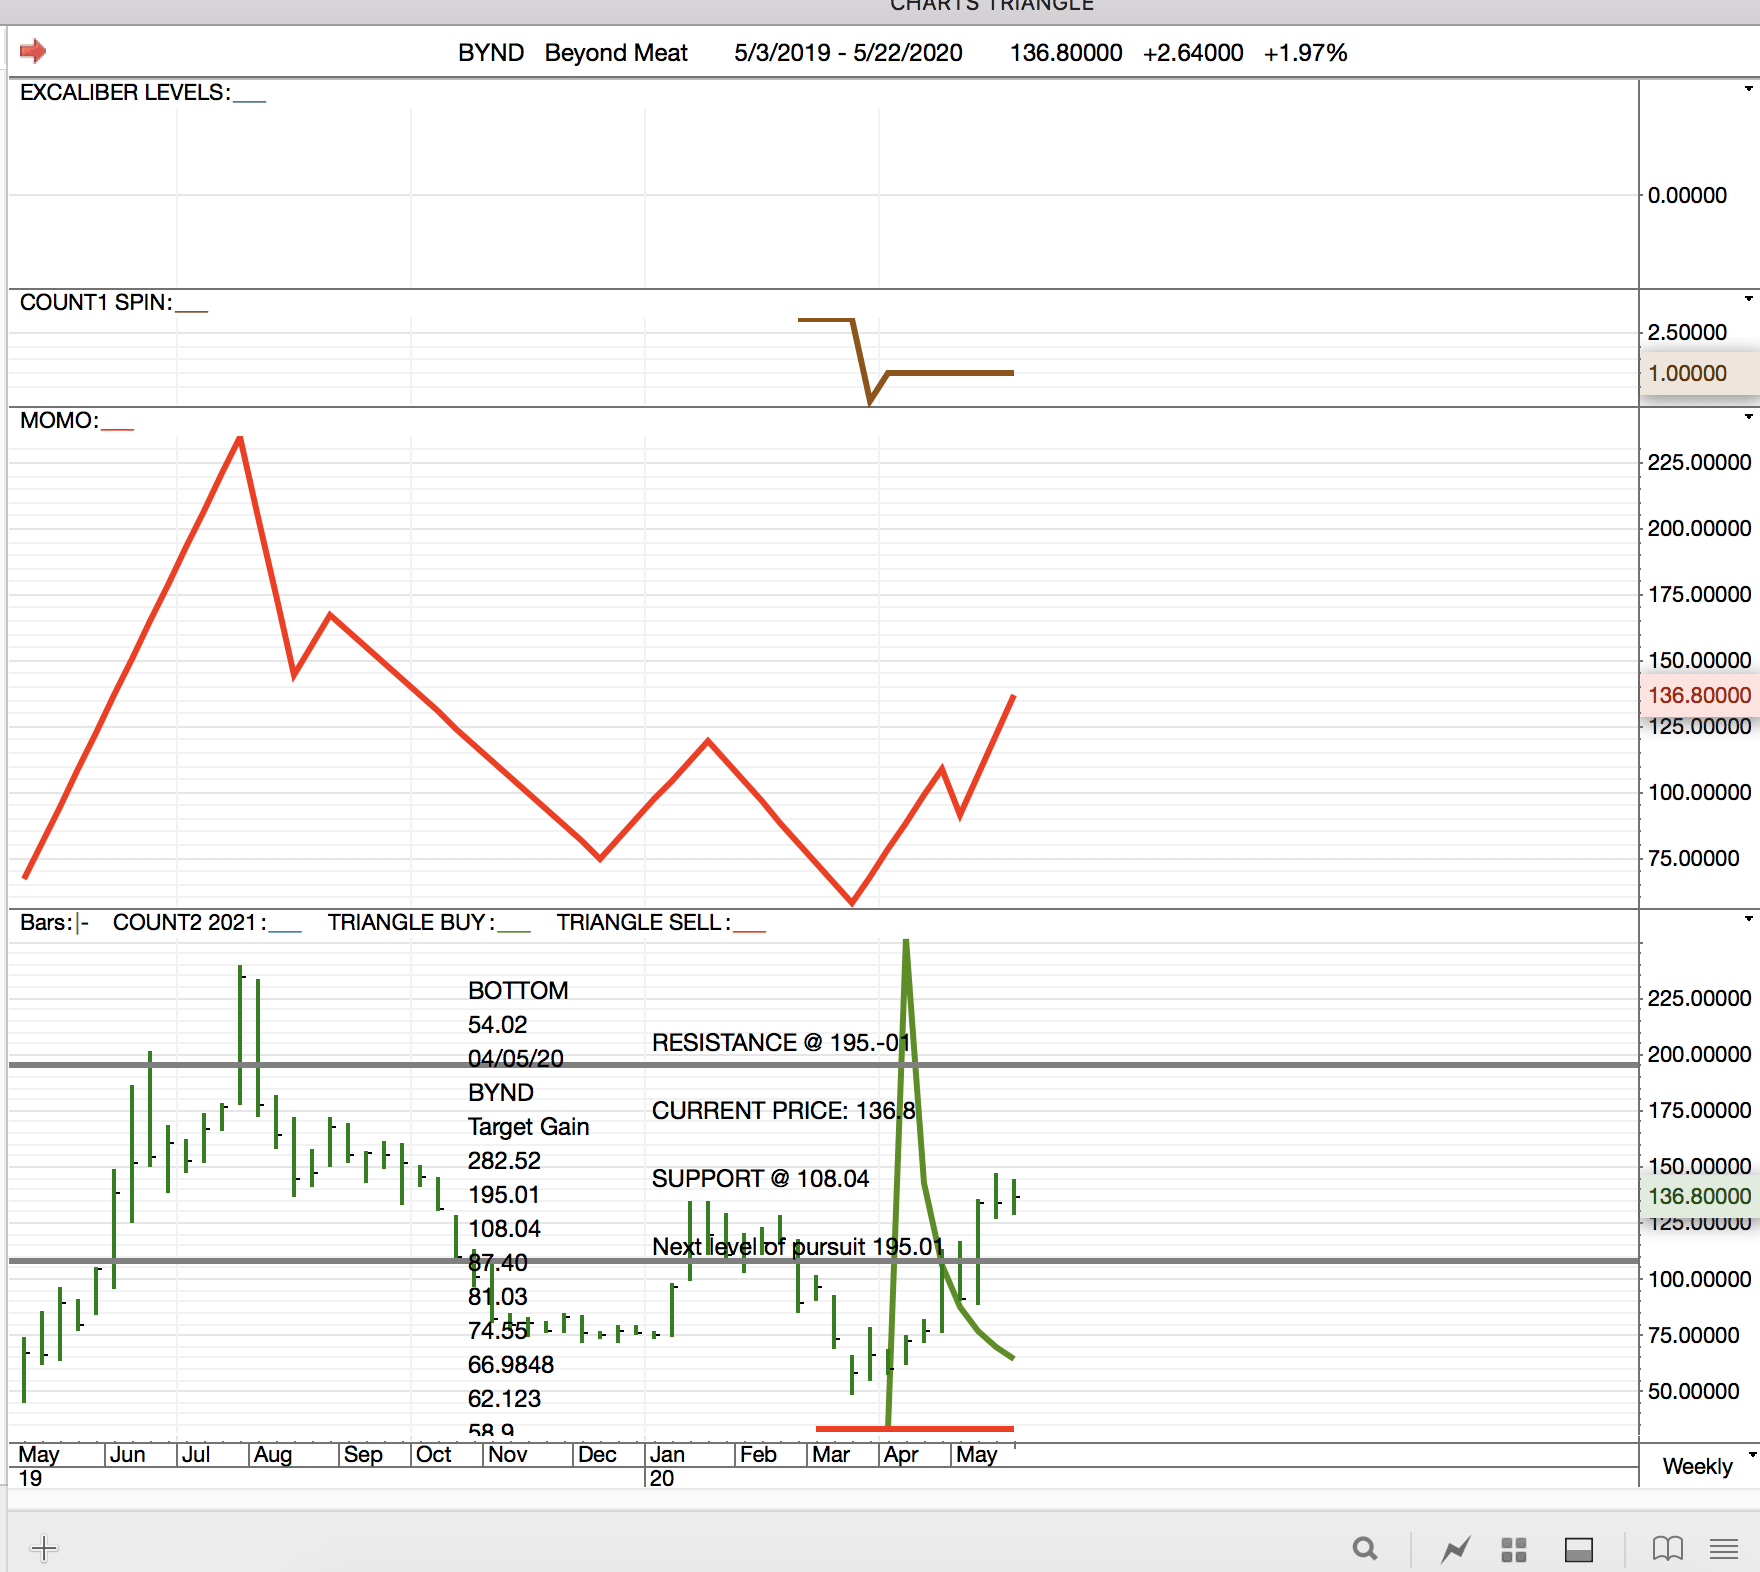Toggle the split bottom panel view
Image resolution: width=1760 pixels, height=1572 pixels.
tap(1578, 1549)
